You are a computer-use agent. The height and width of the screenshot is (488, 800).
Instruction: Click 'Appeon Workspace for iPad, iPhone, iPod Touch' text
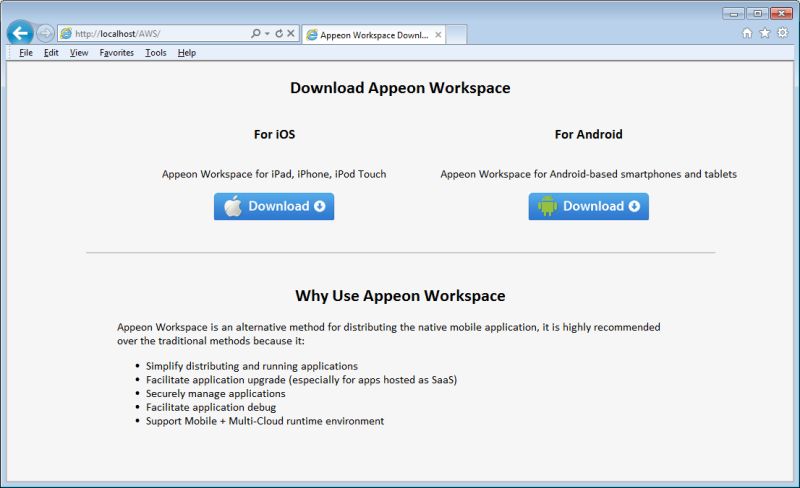(x=274, y=174)
